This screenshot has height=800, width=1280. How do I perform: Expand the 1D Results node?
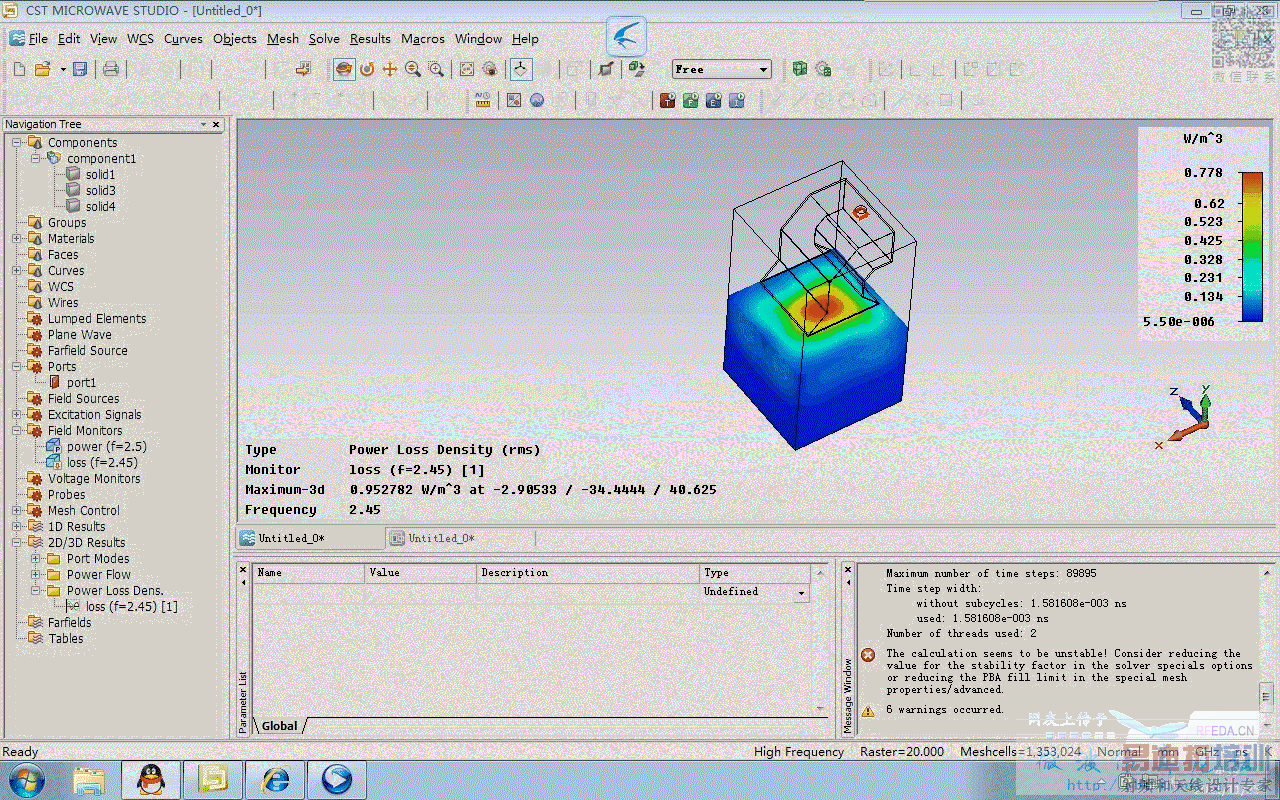coord(17,527)
